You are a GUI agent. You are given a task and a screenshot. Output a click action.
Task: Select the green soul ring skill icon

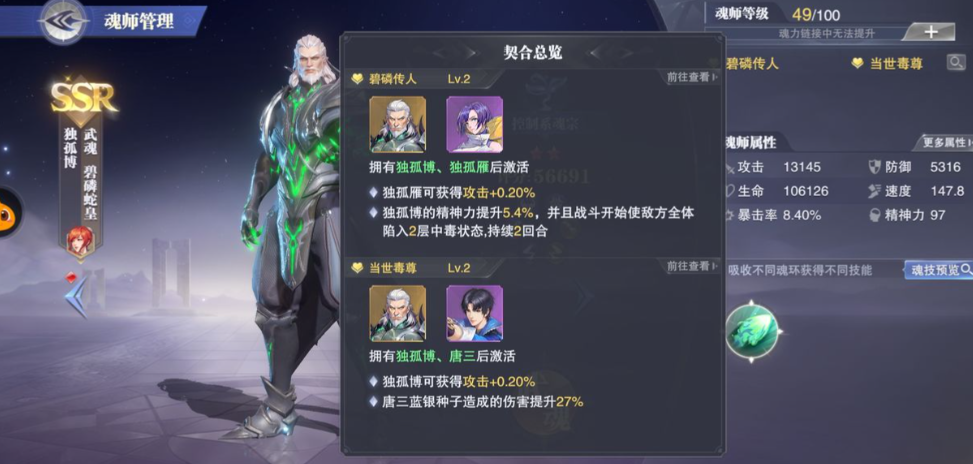point(752,331)
